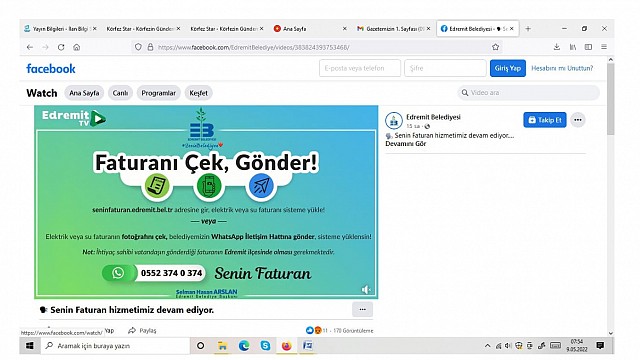Image resolution: width=640 pixels, height=360 pixels.
Task: Open the Keşfet tab
Action: click(198, 93)
